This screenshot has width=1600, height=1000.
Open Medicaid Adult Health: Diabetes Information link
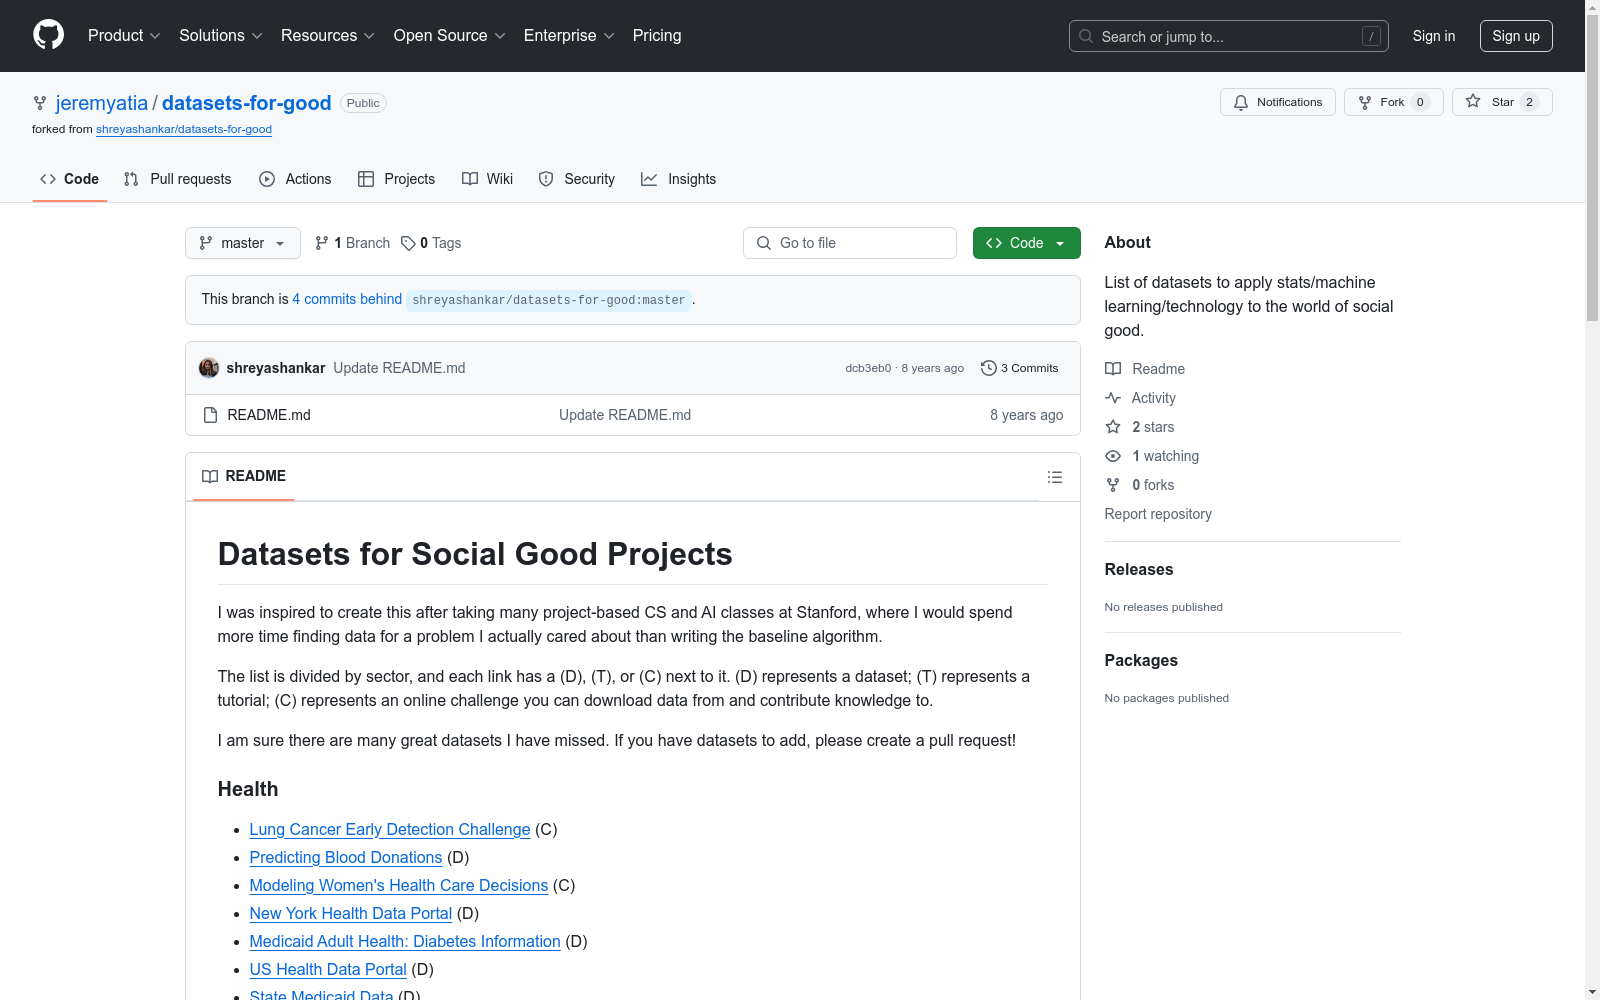[405, 941]
